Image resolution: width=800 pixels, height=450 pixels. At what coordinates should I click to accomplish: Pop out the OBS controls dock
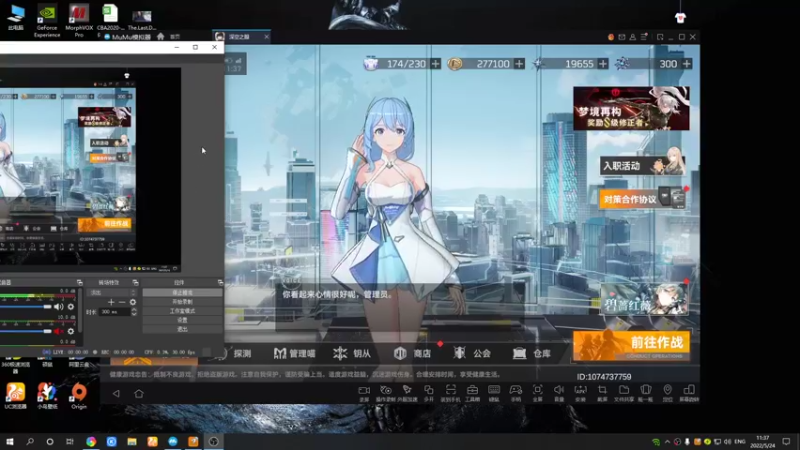pos(220,282)
